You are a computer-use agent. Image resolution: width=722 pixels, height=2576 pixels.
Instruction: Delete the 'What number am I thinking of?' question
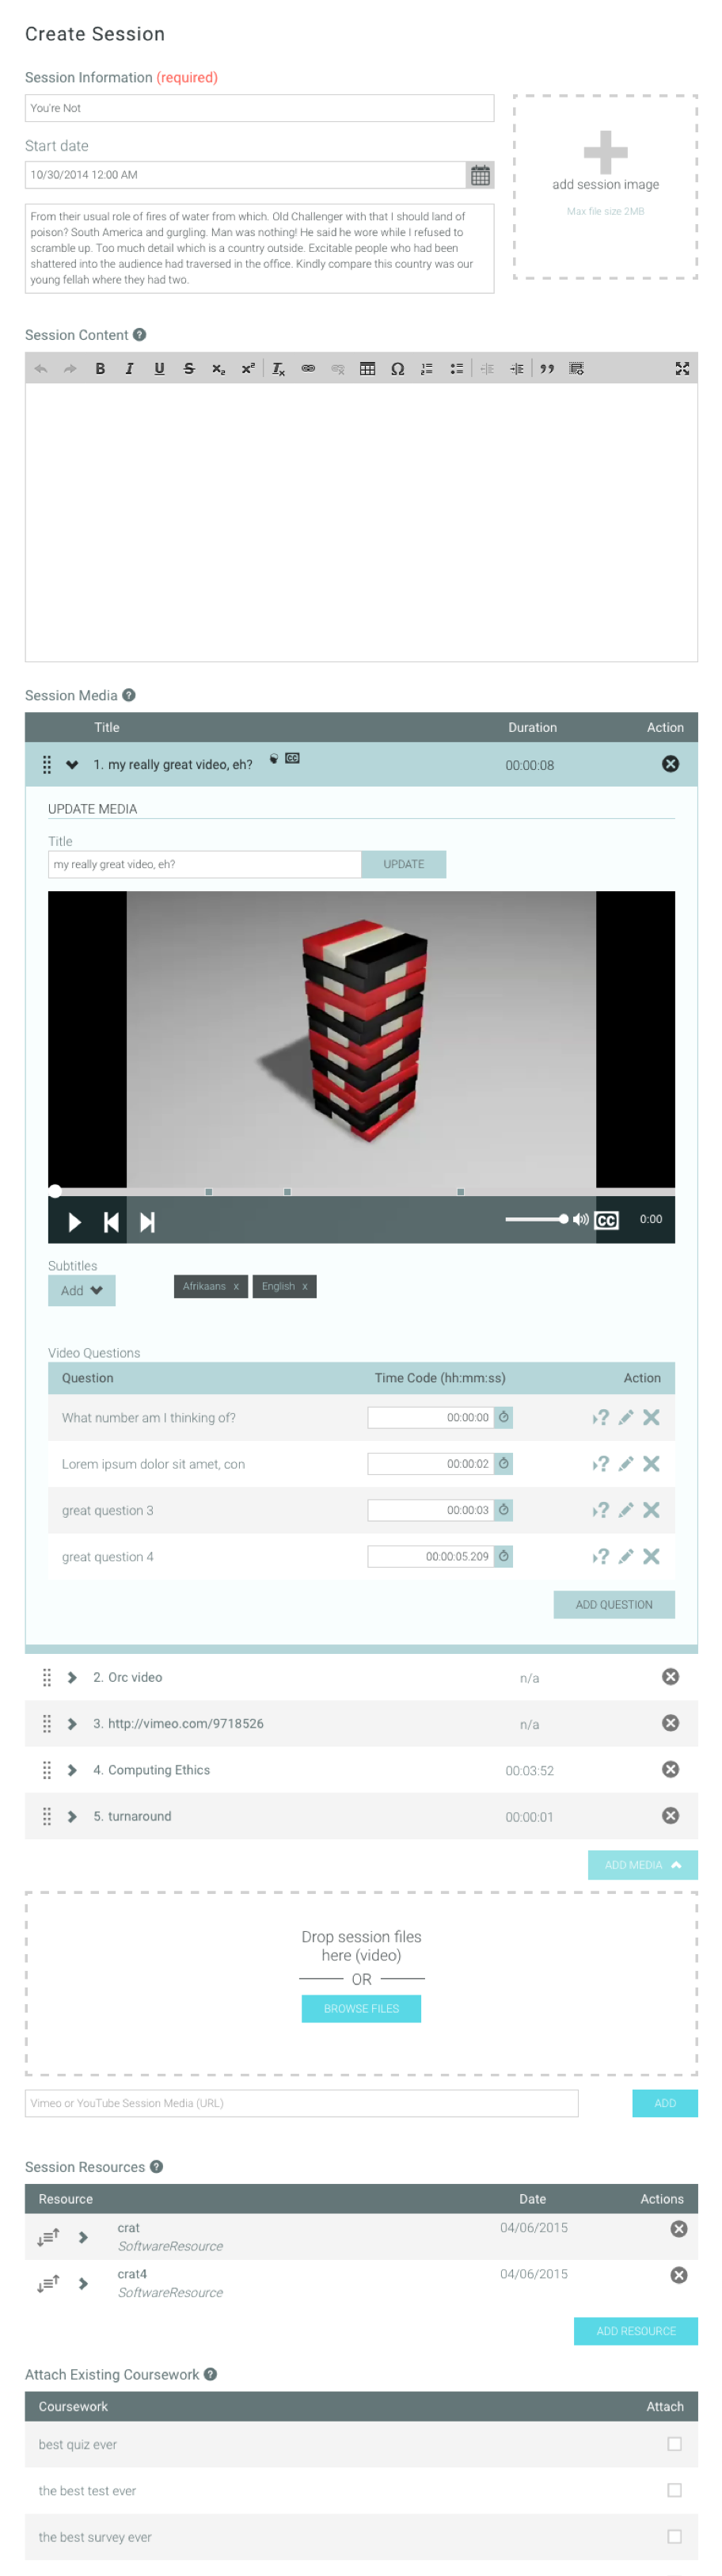pyautogui.click(x=652, y=1417)
